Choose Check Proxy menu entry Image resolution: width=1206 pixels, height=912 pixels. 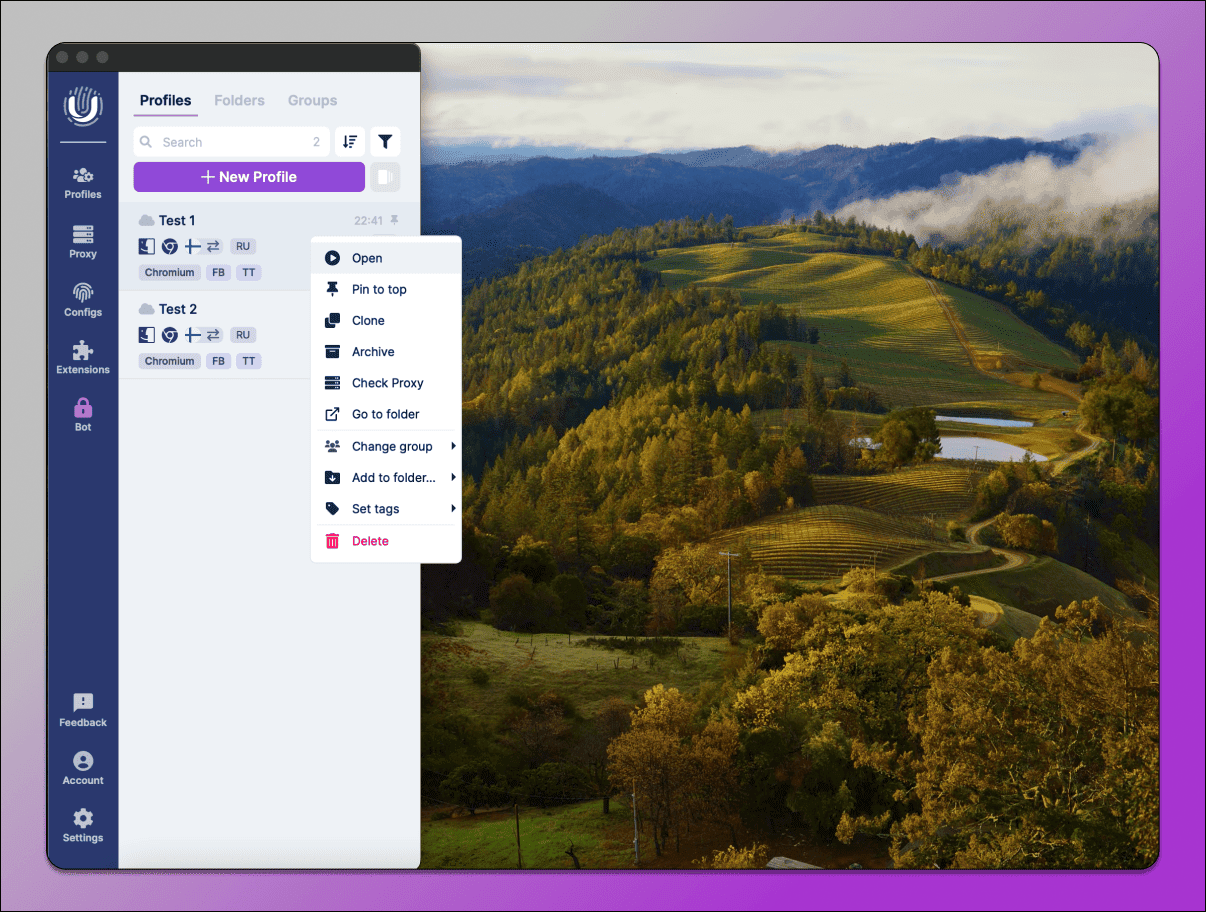click(x=386, y=383)
